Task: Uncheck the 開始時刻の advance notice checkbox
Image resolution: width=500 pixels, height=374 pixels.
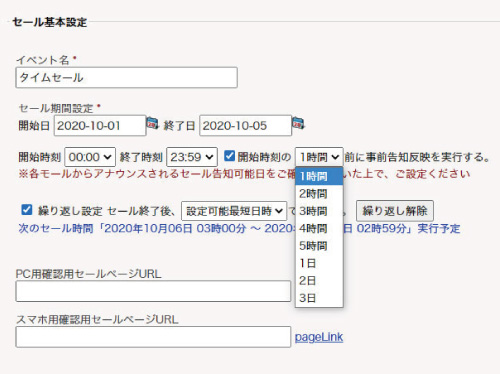Action: (229, 156)
